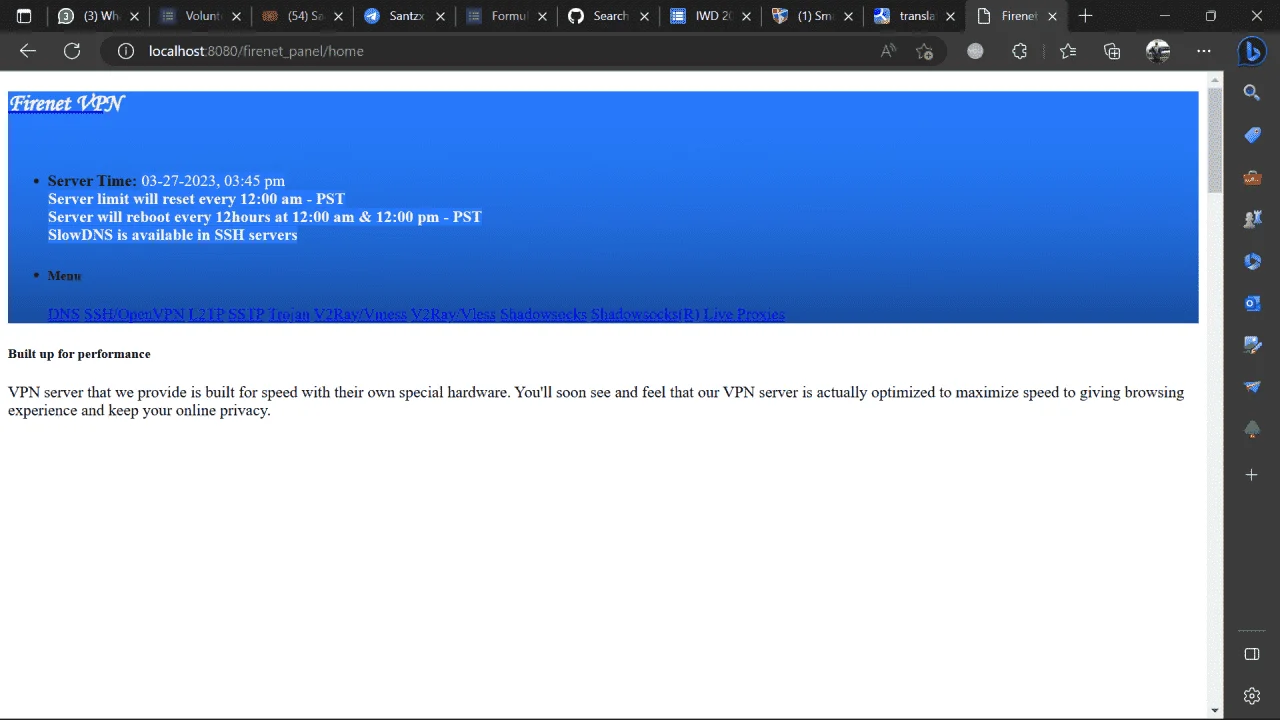
Task: Switch to the 'Formul' tab
Action: [x=505, y=16]
